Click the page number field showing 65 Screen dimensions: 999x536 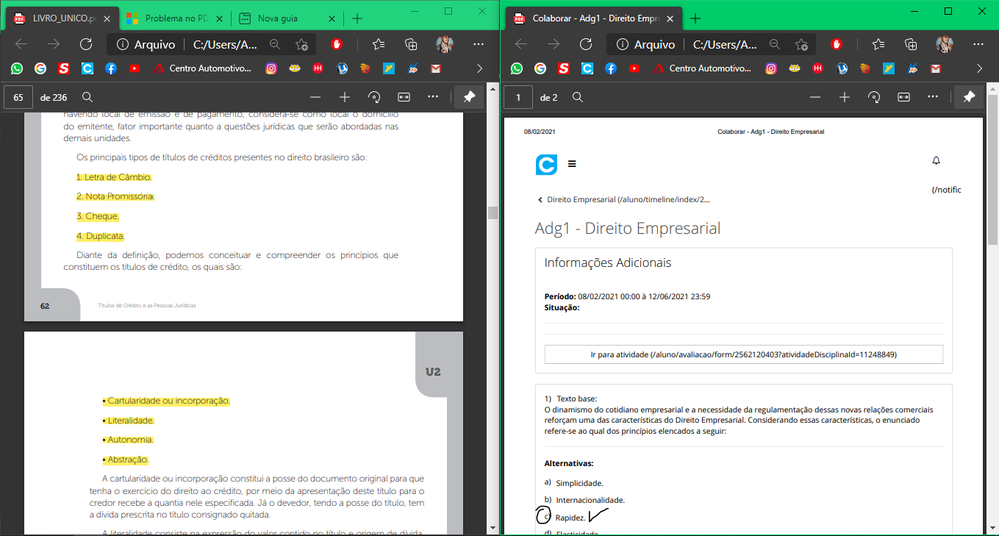click(x=18, y=97)
